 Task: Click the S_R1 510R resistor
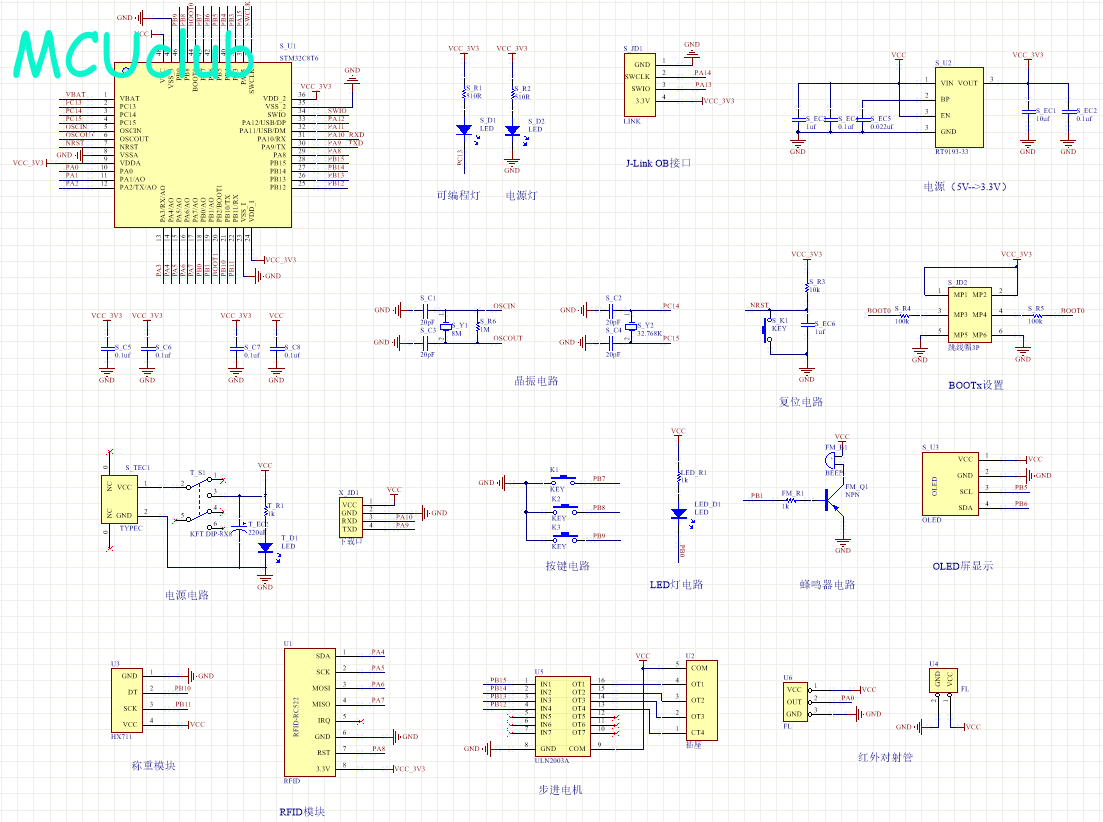tap(464, 93)
